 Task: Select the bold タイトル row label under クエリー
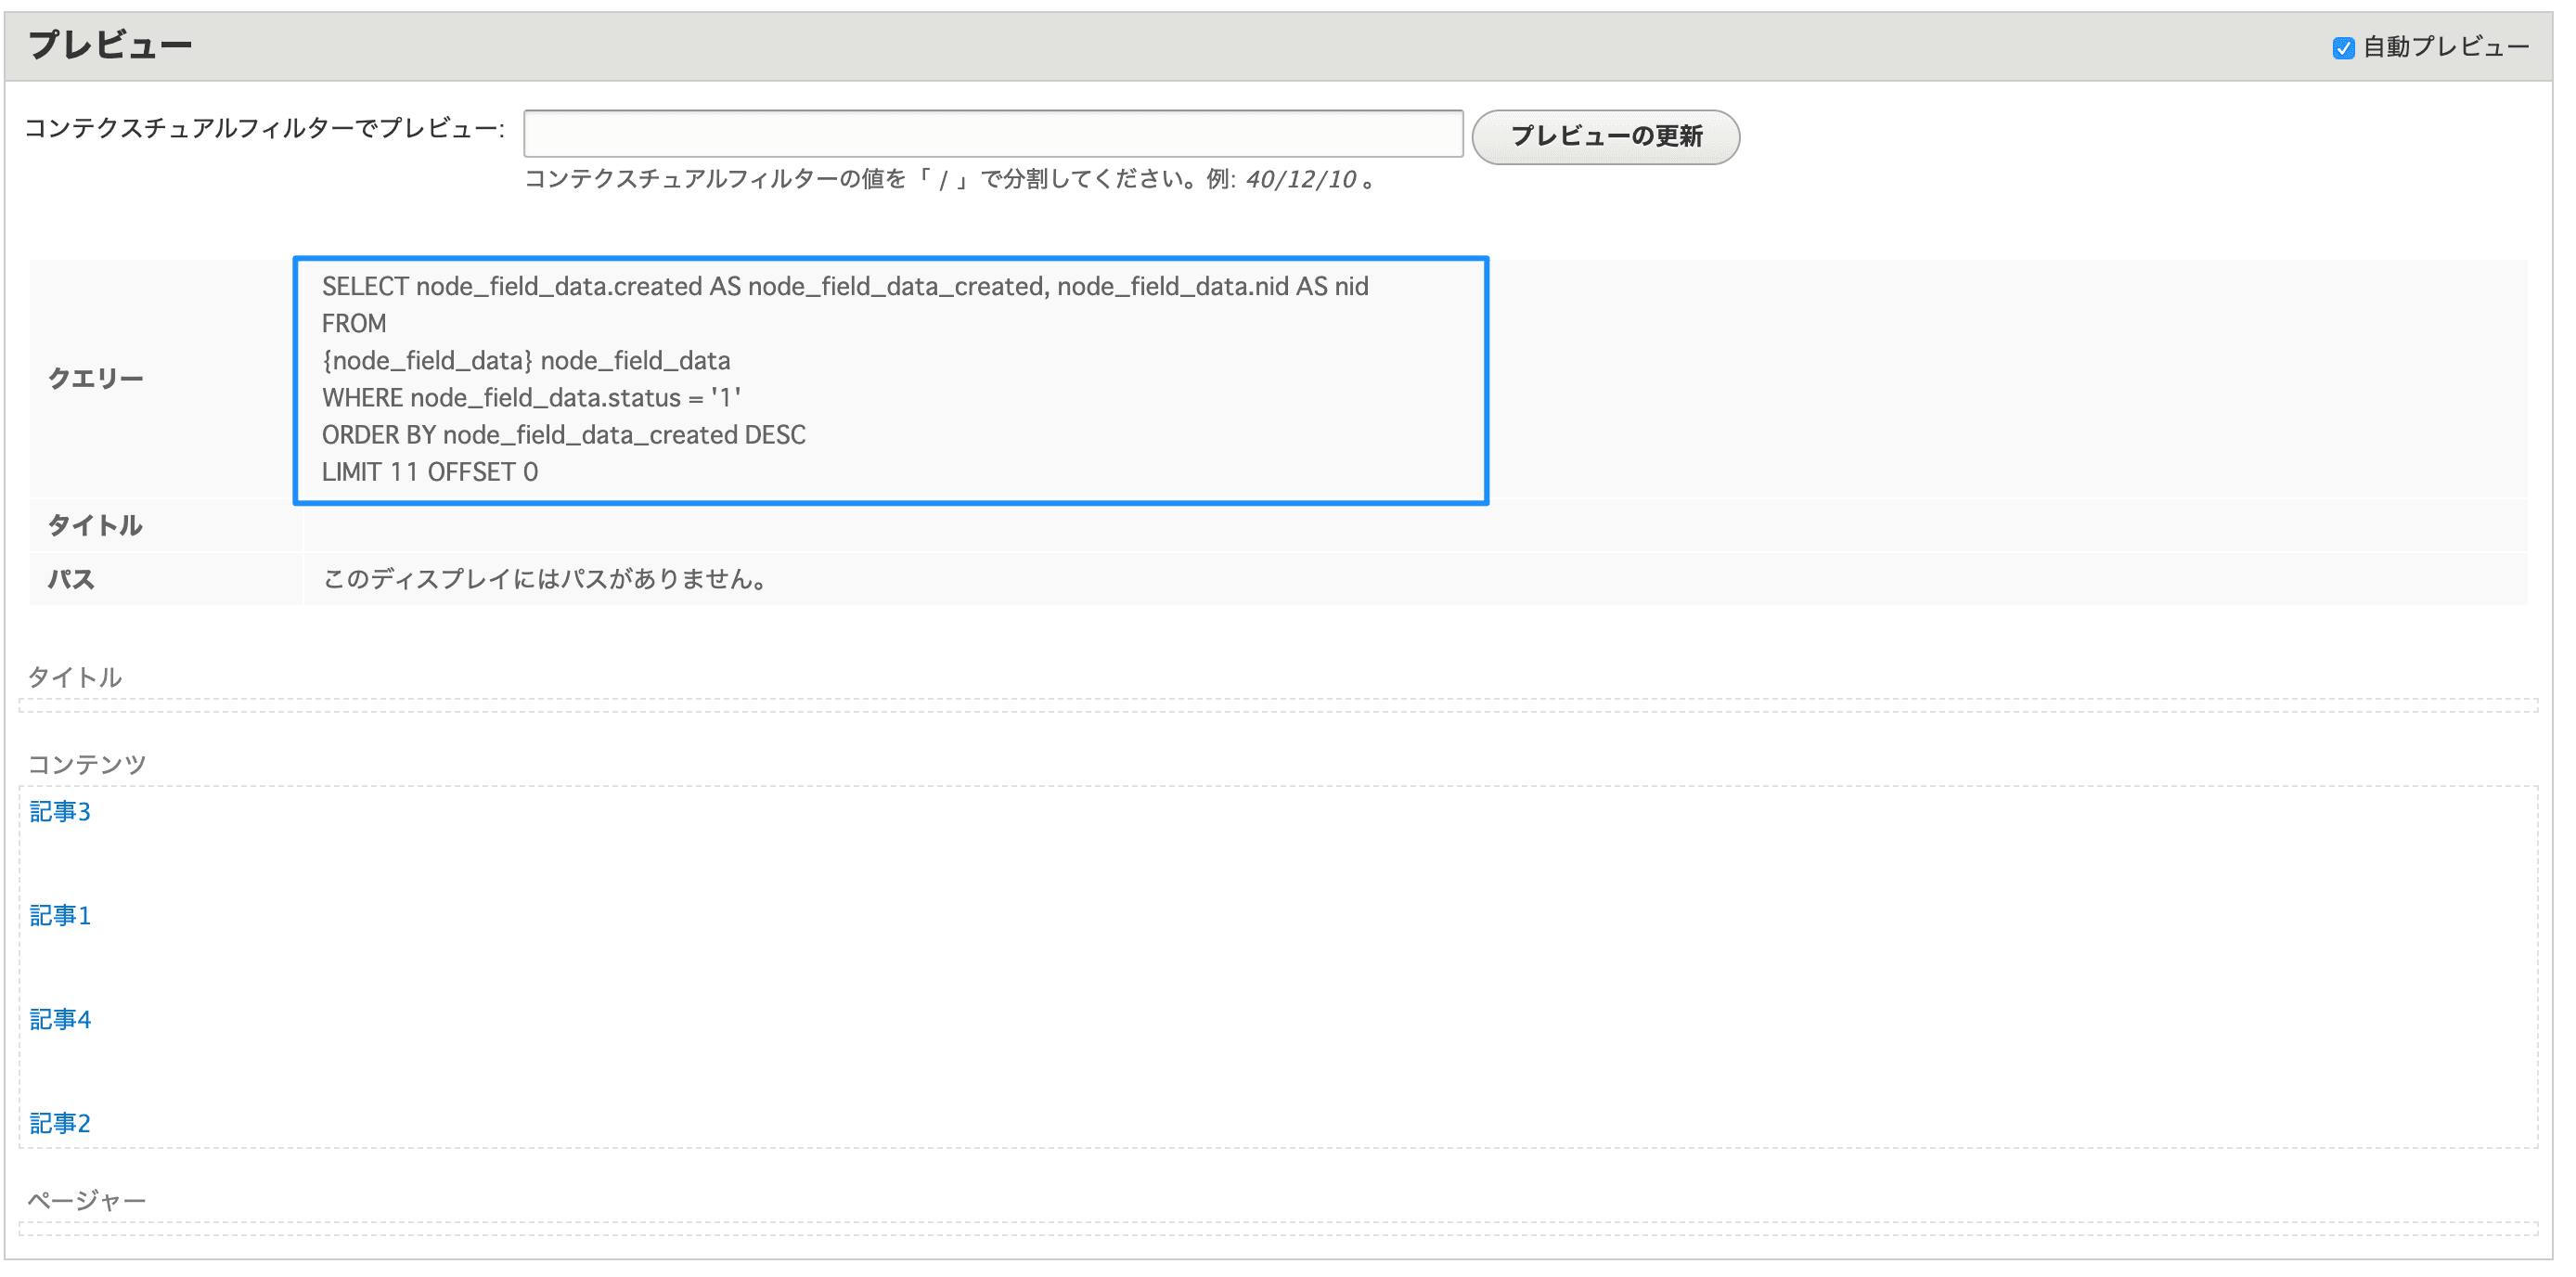(x=95, y=525)
